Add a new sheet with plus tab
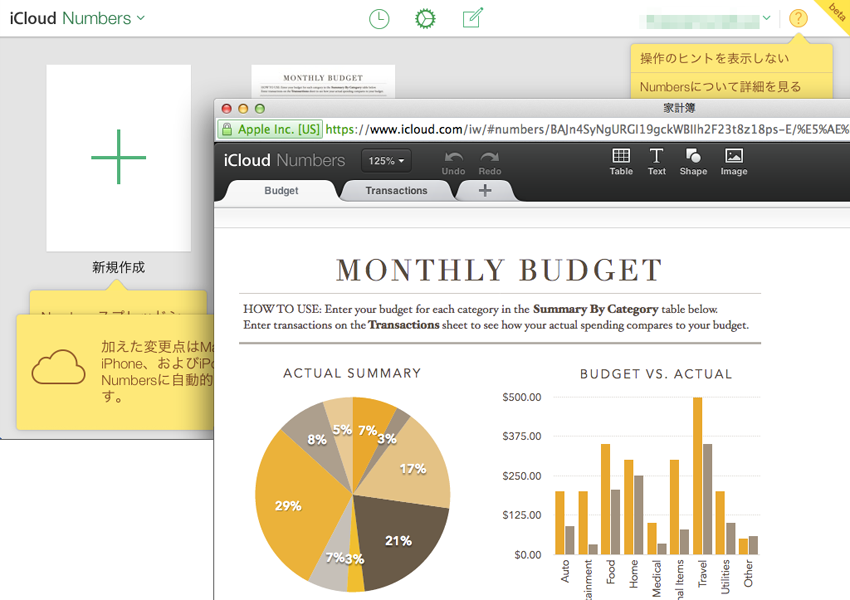This screenshot has height=600, width=850. click(485, 191)
